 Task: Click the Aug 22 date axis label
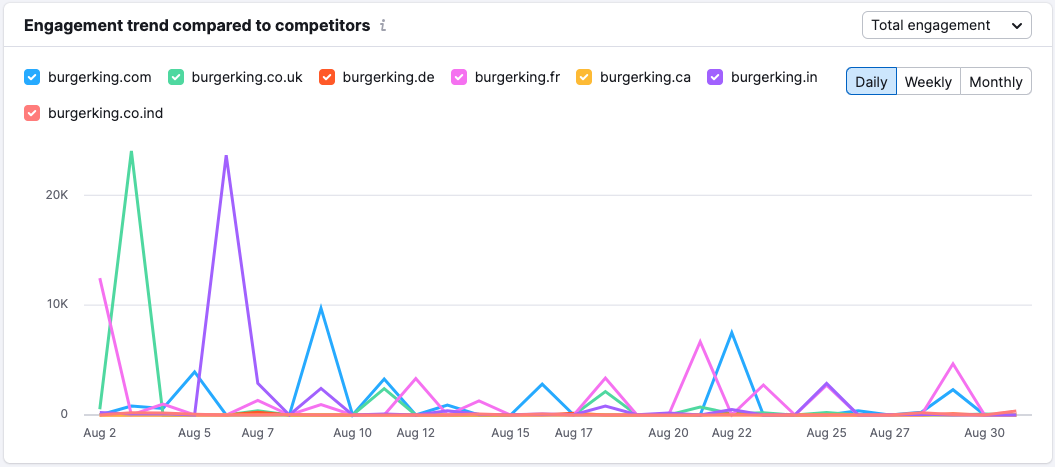[731, 434]
